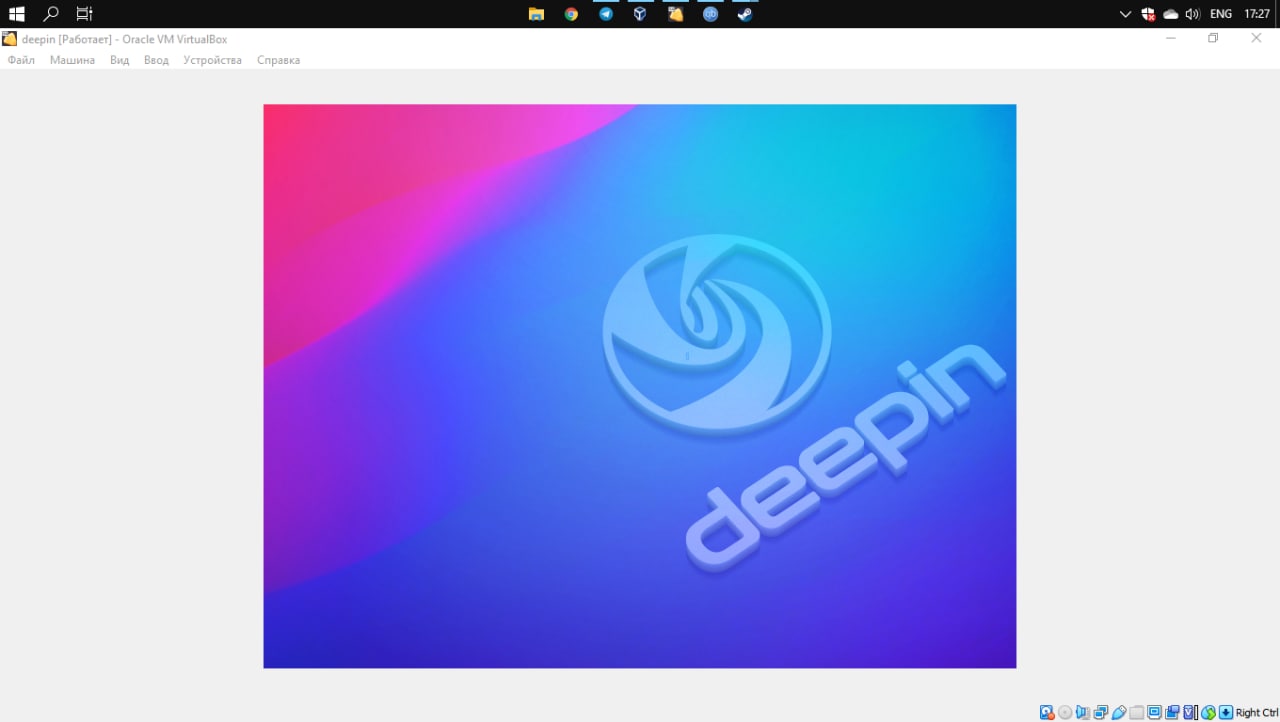Open the Машина menu
This screenshot has width=1280, height=722.
pos(72,60)
